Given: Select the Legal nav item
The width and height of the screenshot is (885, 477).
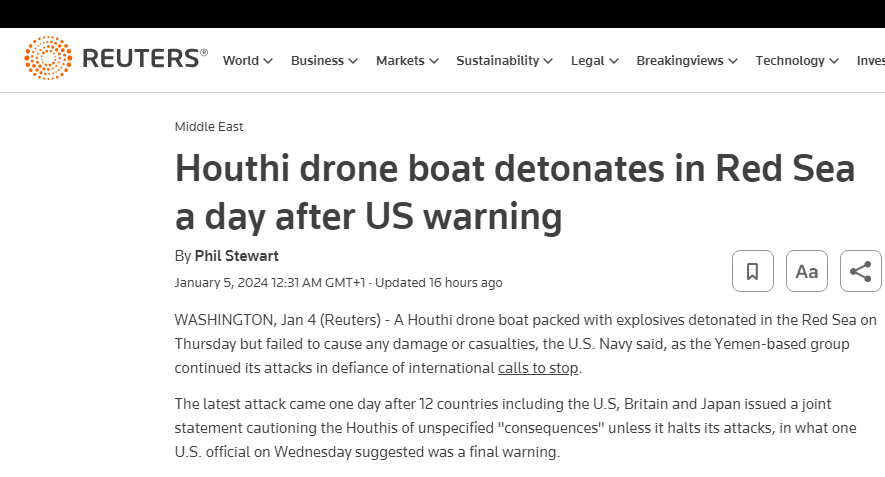Looking at the screenshot, I should 588,60.
